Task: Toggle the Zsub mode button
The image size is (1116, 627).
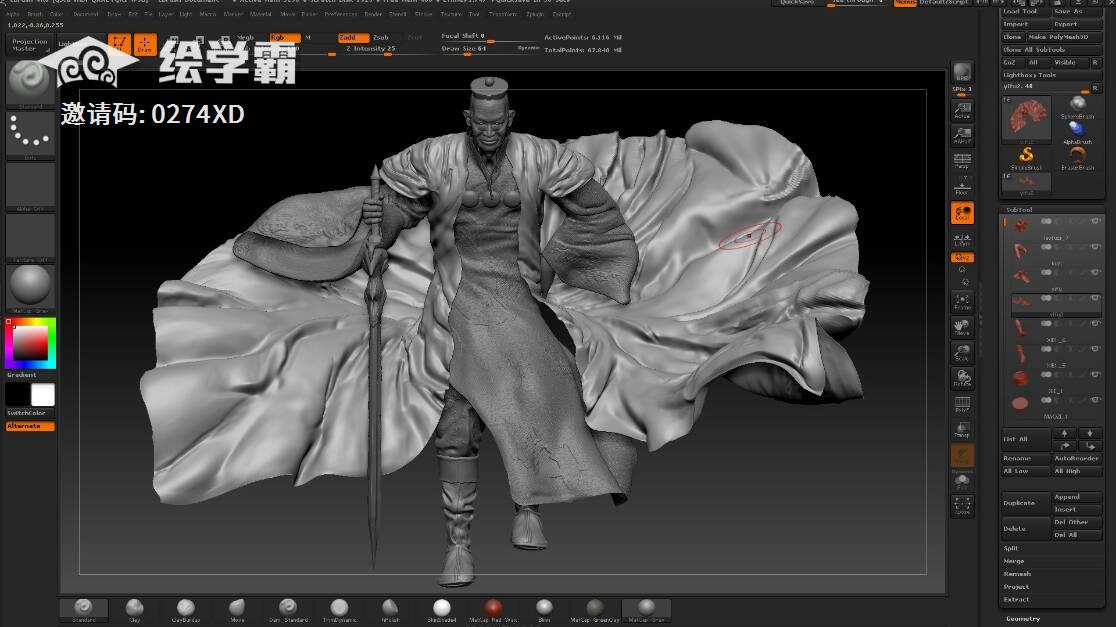Action: click(x=381, y=37)
